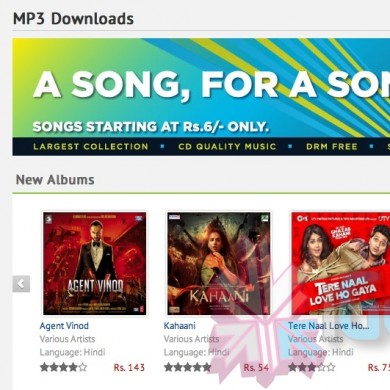Click the Rs. 143 price
This screenshot has width=390, height=390.
click(x=129, y=368)
